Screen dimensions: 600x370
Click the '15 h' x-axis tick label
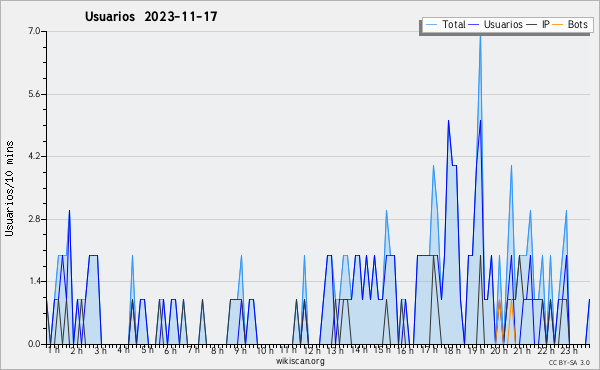pos(382,350)
